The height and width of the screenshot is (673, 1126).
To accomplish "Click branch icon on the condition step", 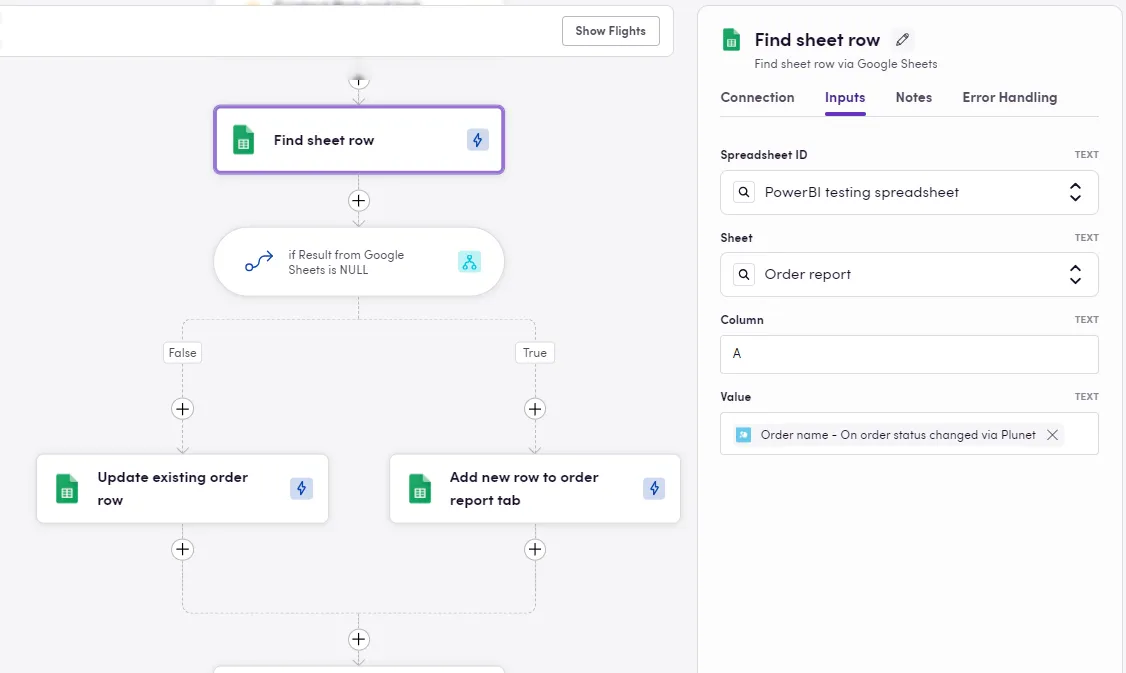I will [x=469, y=262].
